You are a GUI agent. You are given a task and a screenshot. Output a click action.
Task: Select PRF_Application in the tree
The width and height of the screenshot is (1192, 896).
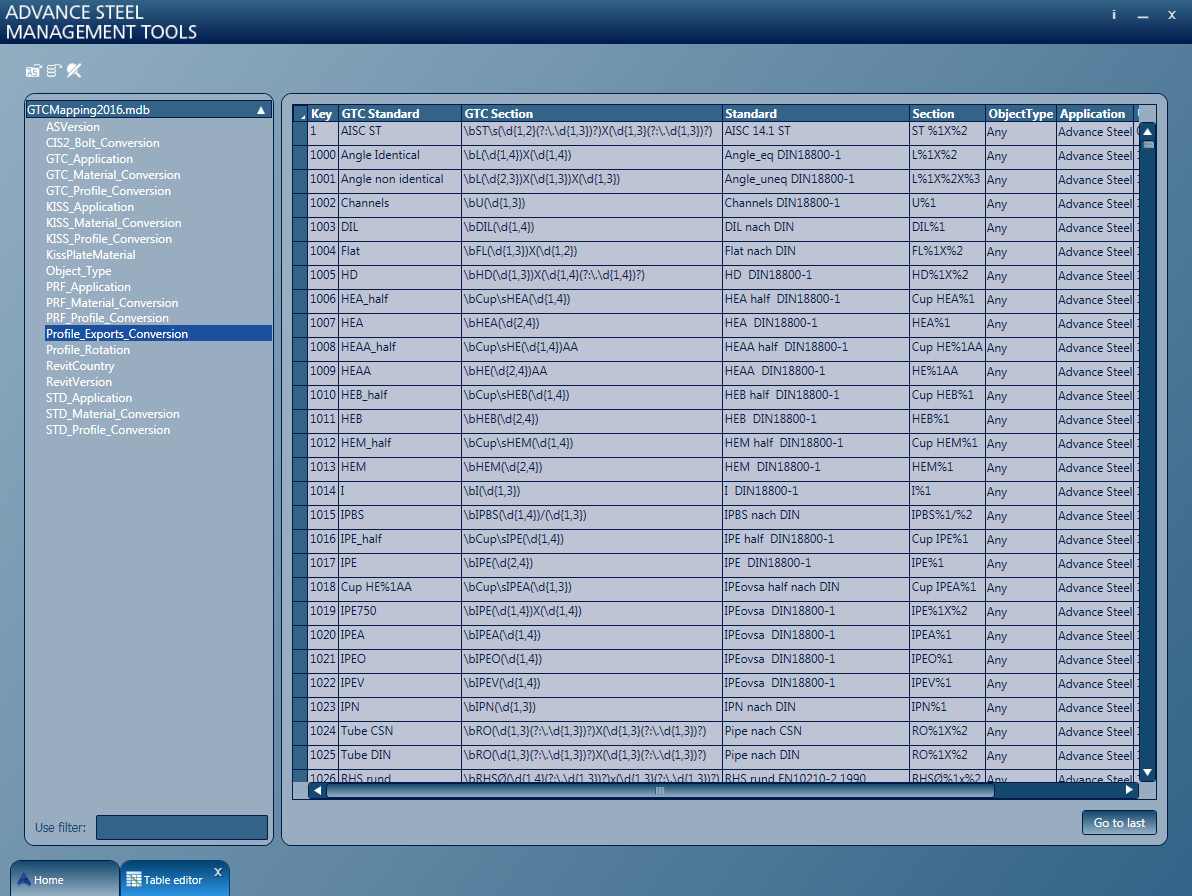pos(88,287)
